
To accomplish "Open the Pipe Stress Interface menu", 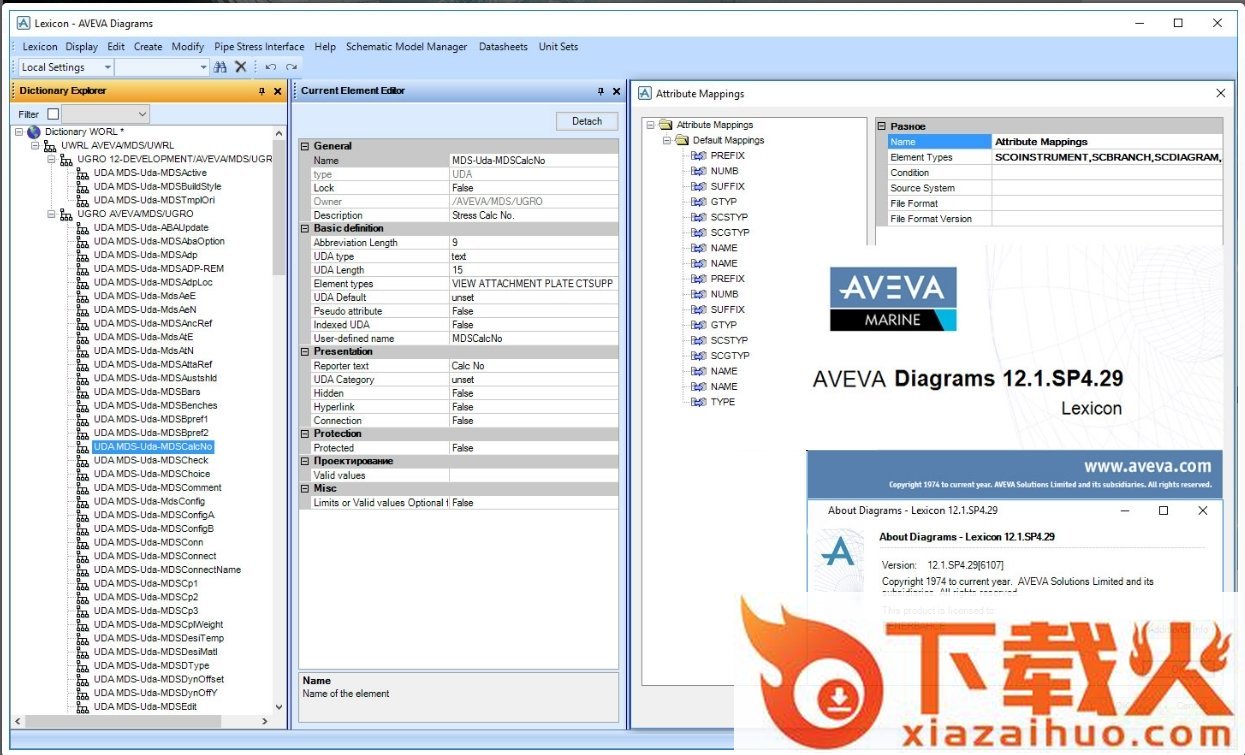I will tap(259, 46).
